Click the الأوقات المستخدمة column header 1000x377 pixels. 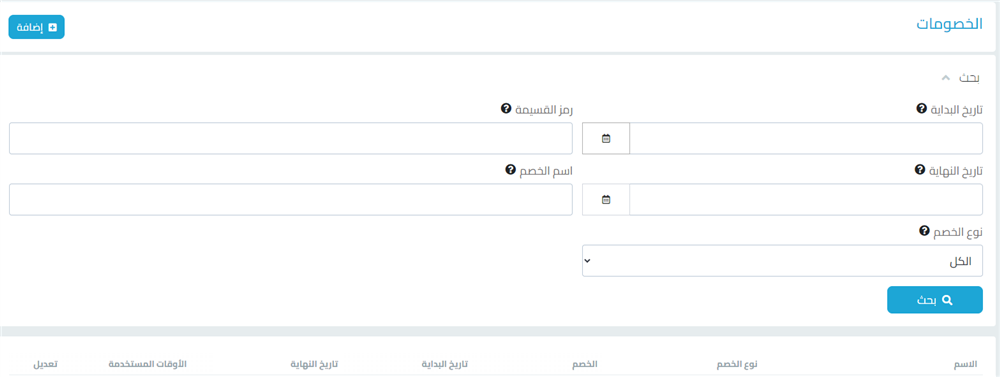pyautogui.click(x=147, y=364)
